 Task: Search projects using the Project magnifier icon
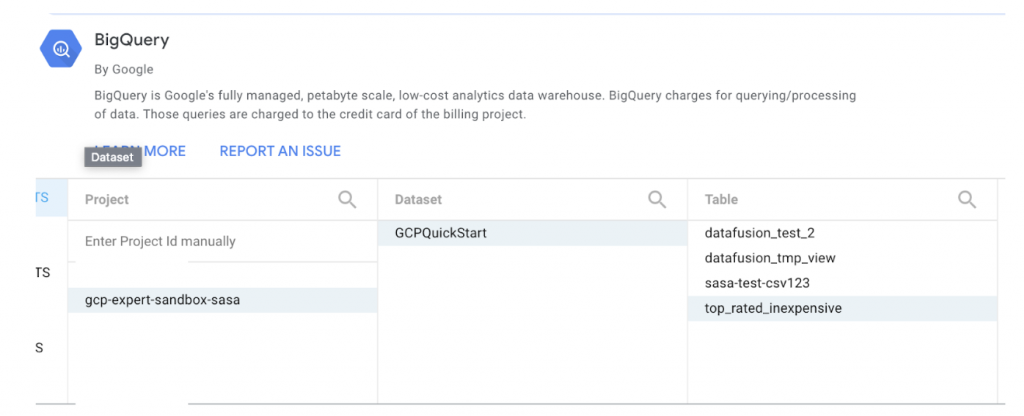coord(347,200)
